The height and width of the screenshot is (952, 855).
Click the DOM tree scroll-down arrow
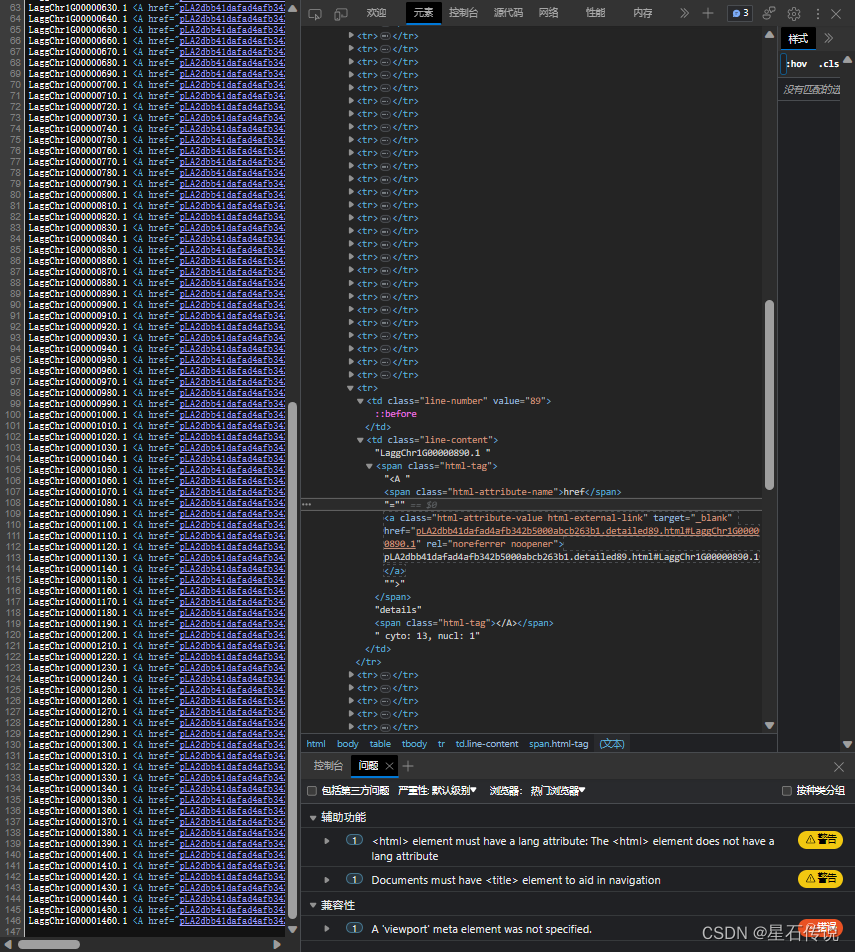[x=769, y=725]
